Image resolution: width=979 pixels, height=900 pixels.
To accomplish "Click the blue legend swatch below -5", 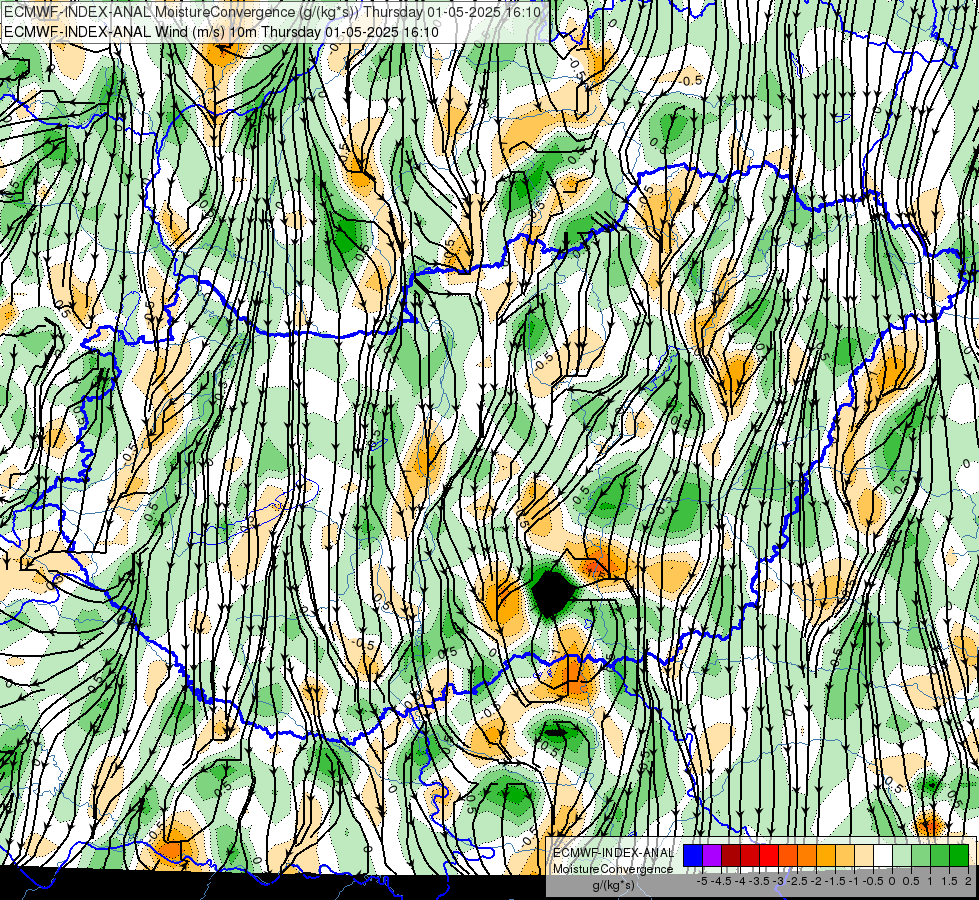I will click(x=693, y=856).
